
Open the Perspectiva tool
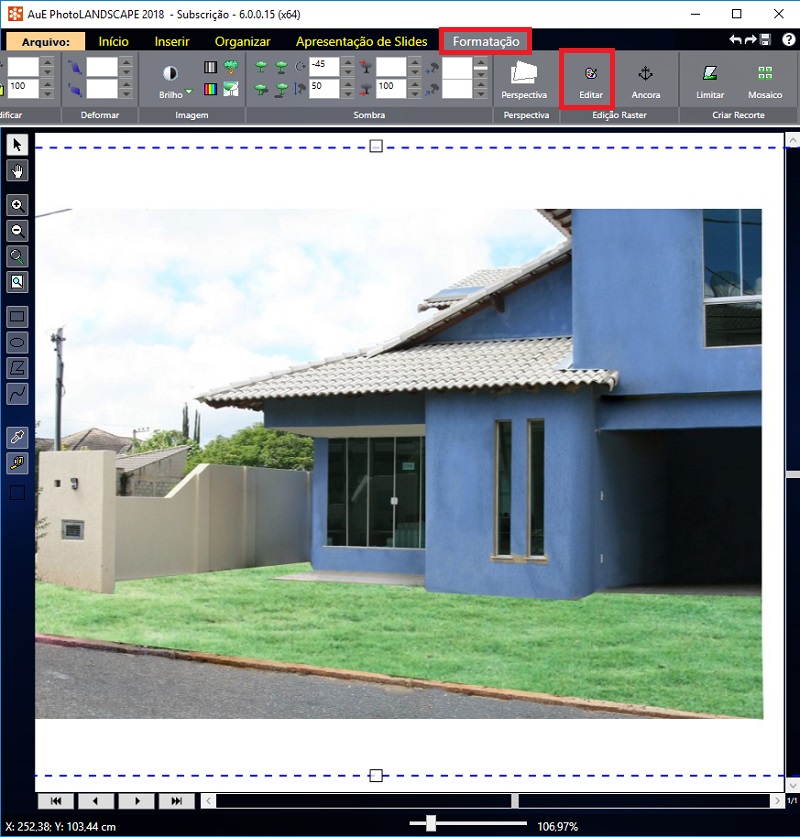tap(525, 79)
